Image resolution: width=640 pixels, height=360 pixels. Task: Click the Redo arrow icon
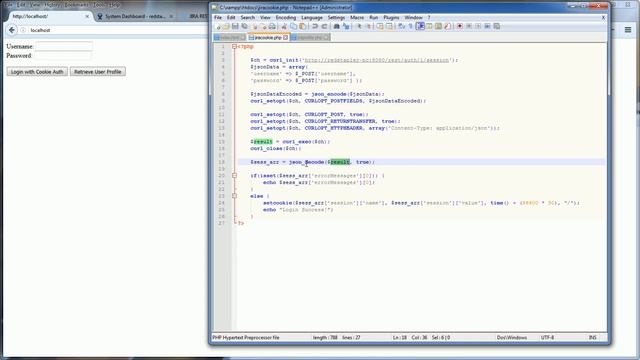click(324, 27)
